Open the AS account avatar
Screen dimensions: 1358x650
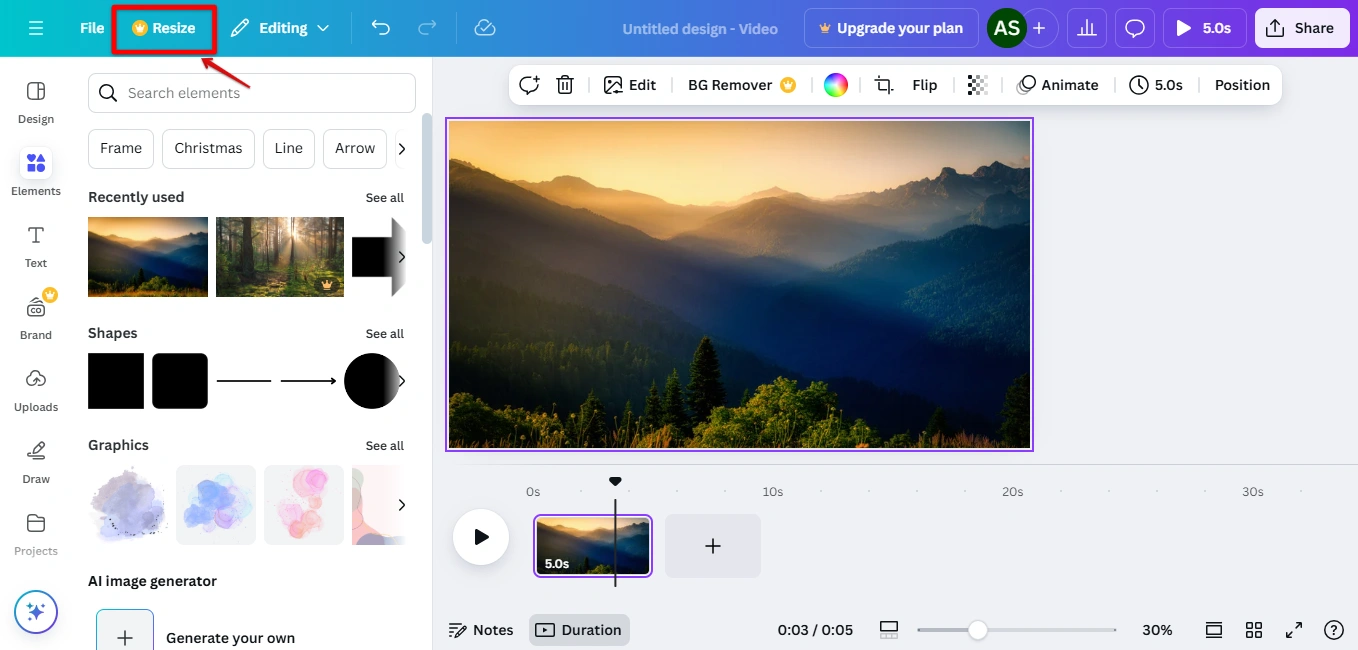1006,28
